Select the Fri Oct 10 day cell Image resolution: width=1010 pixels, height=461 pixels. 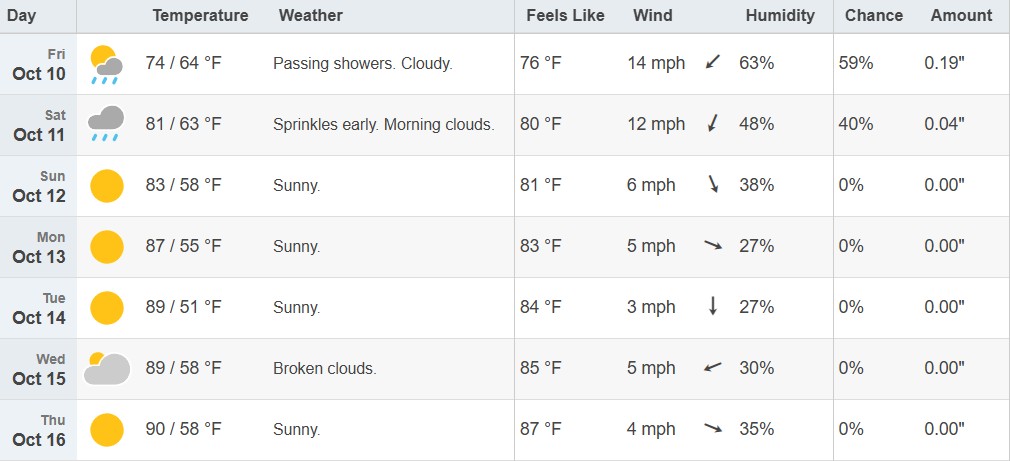click(40, 64)
